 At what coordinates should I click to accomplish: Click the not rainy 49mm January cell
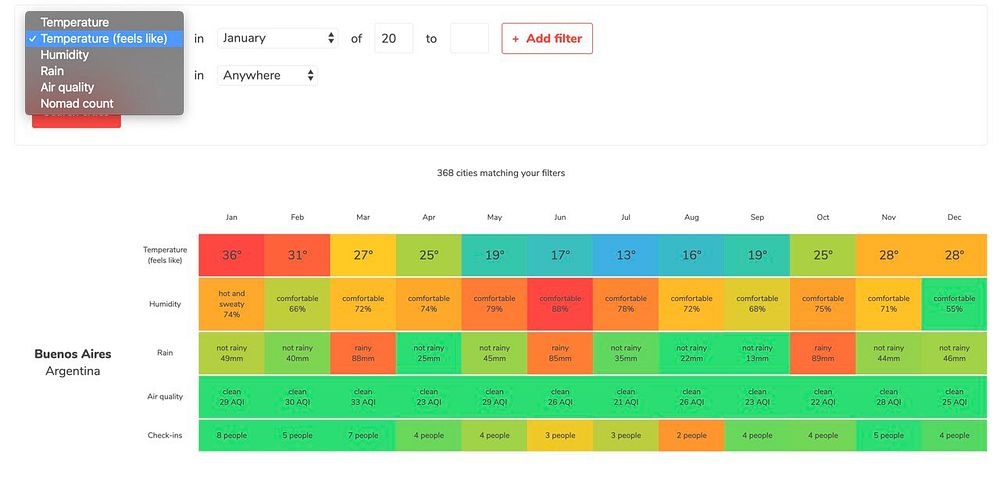[232, 353]
